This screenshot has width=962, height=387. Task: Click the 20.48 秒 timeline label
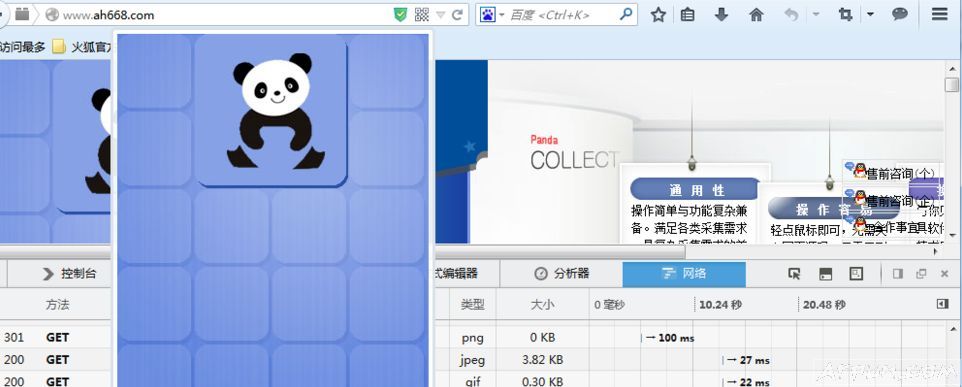[824, 304]
